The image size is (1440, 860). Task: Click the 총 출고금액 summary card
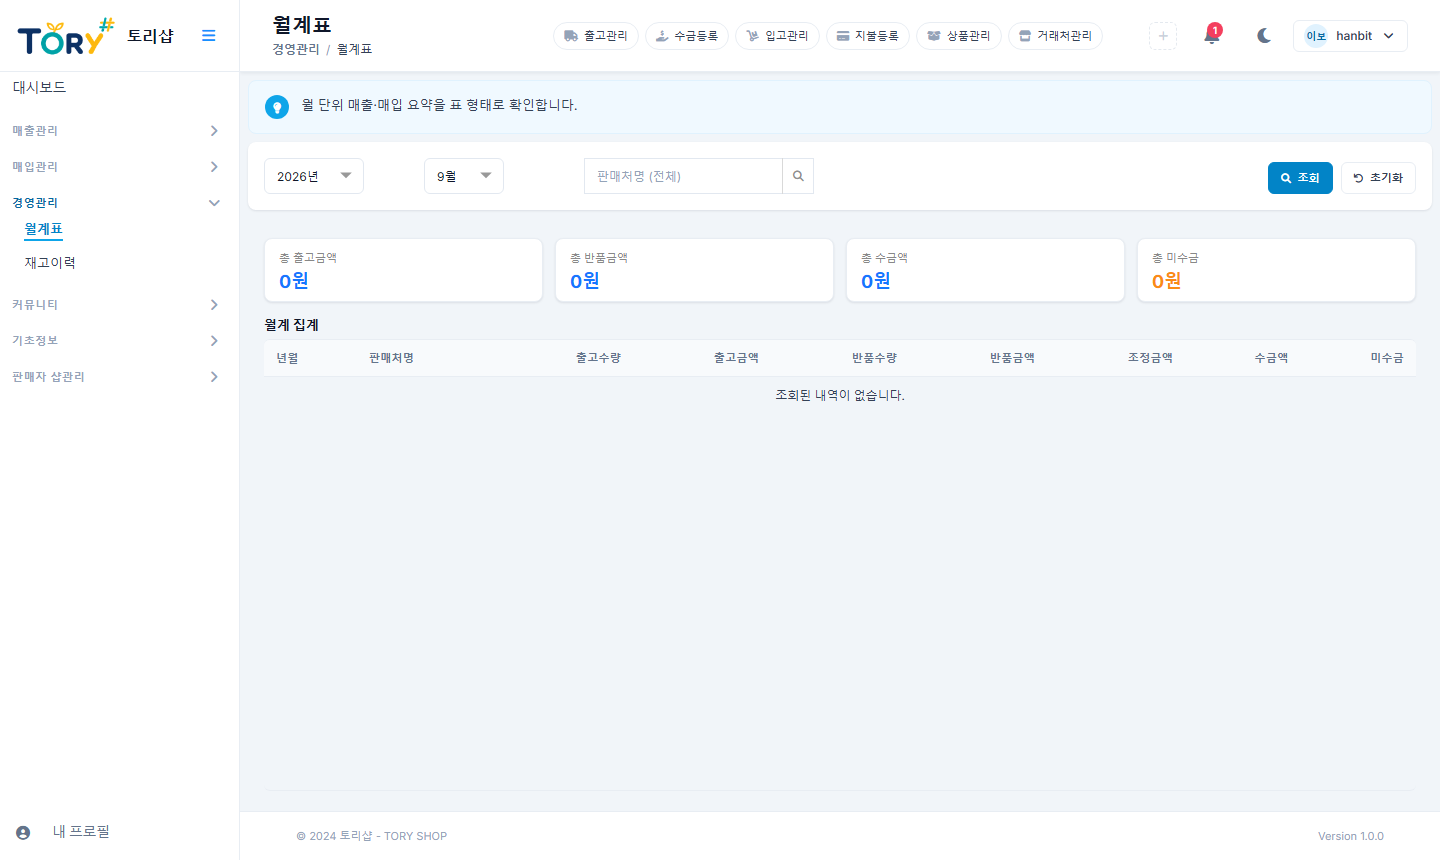(403, 270)
